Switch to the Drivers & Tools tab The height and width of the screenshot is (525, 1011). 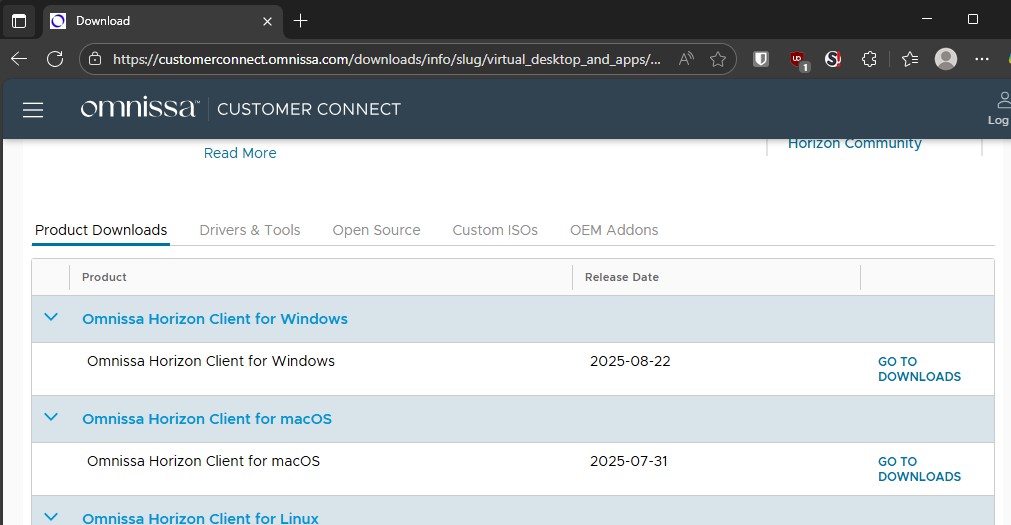250,230
